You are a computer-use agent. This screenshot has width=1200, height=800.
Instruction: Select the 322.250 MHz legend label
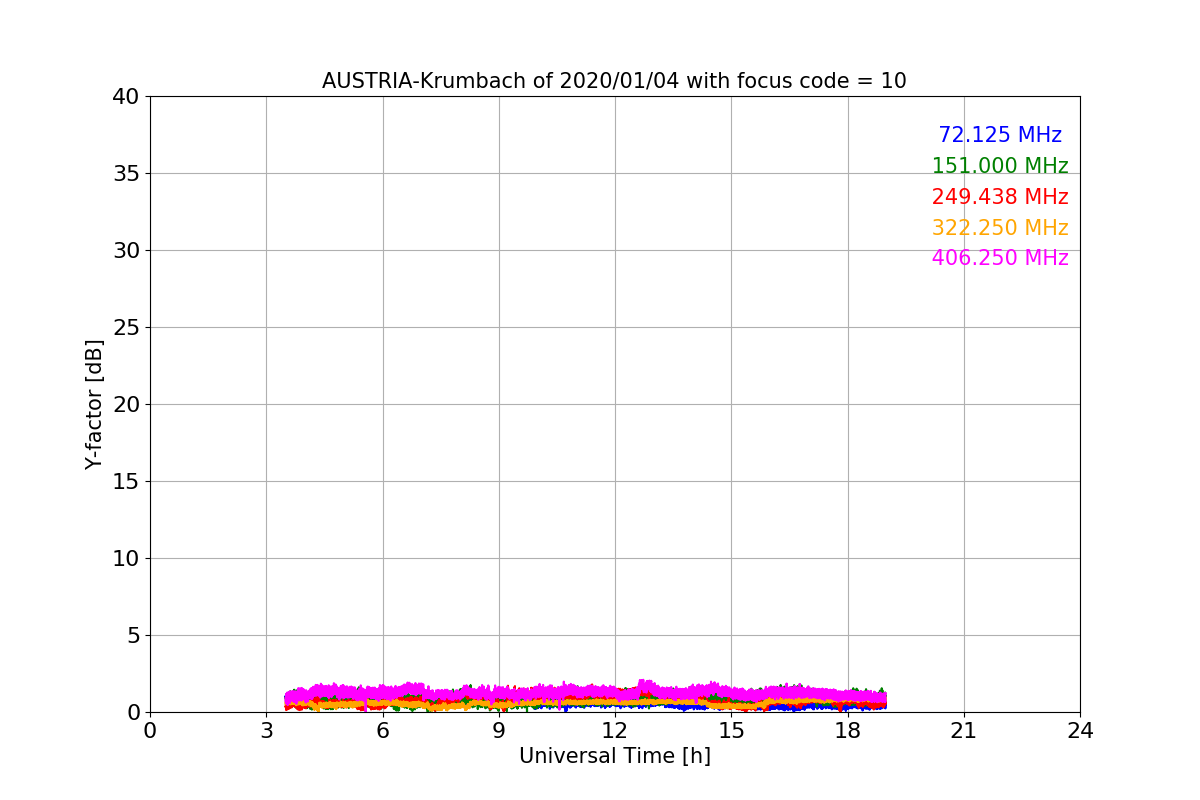tap(1000, 228)
